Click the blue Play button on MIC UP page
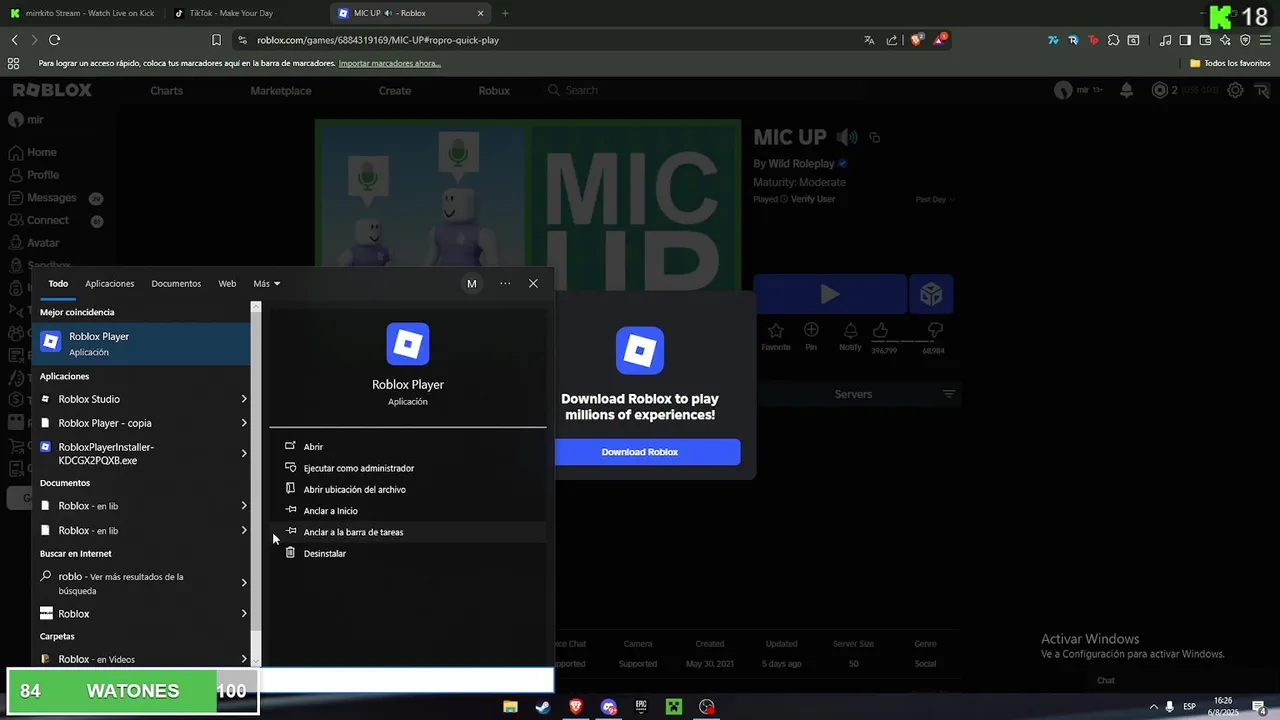This screenshot has width=1280, height=720. (830, 294)
